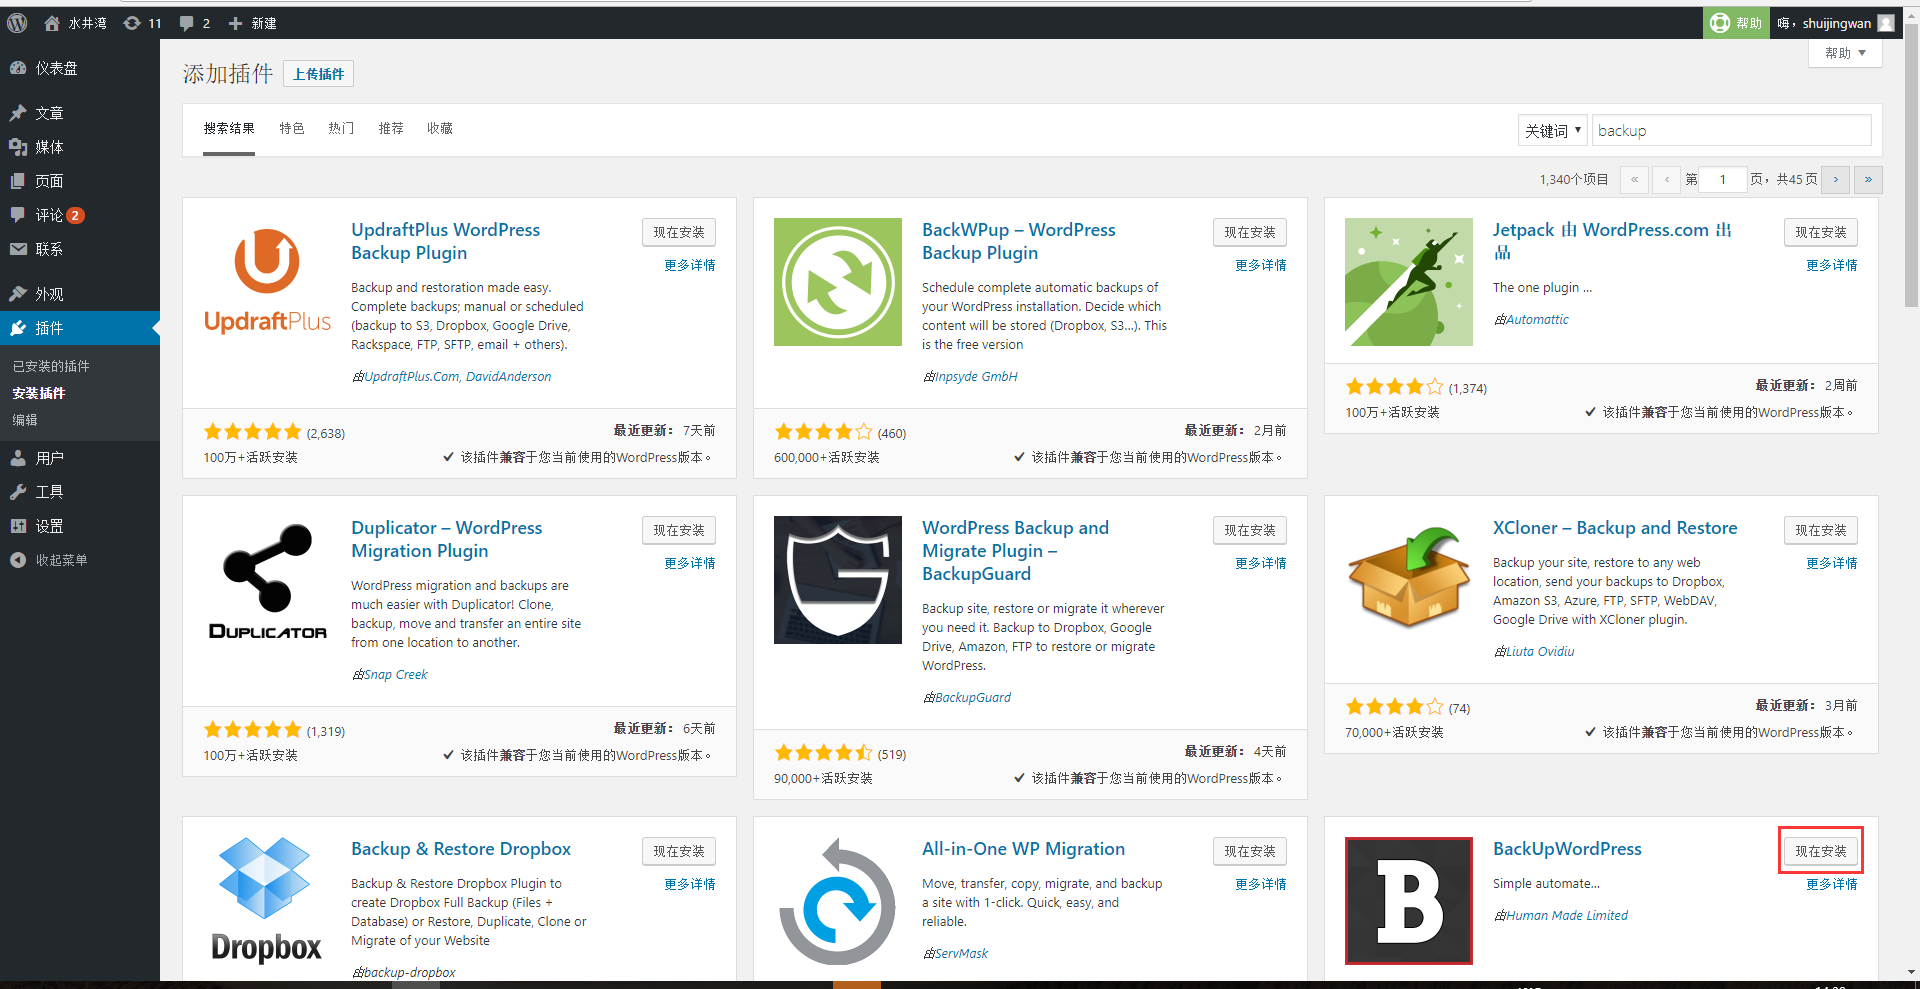Open 仪表盘 dashboard icon in sidebar
The width and height of the screenshot is (1920, 989).
[18, 68]
